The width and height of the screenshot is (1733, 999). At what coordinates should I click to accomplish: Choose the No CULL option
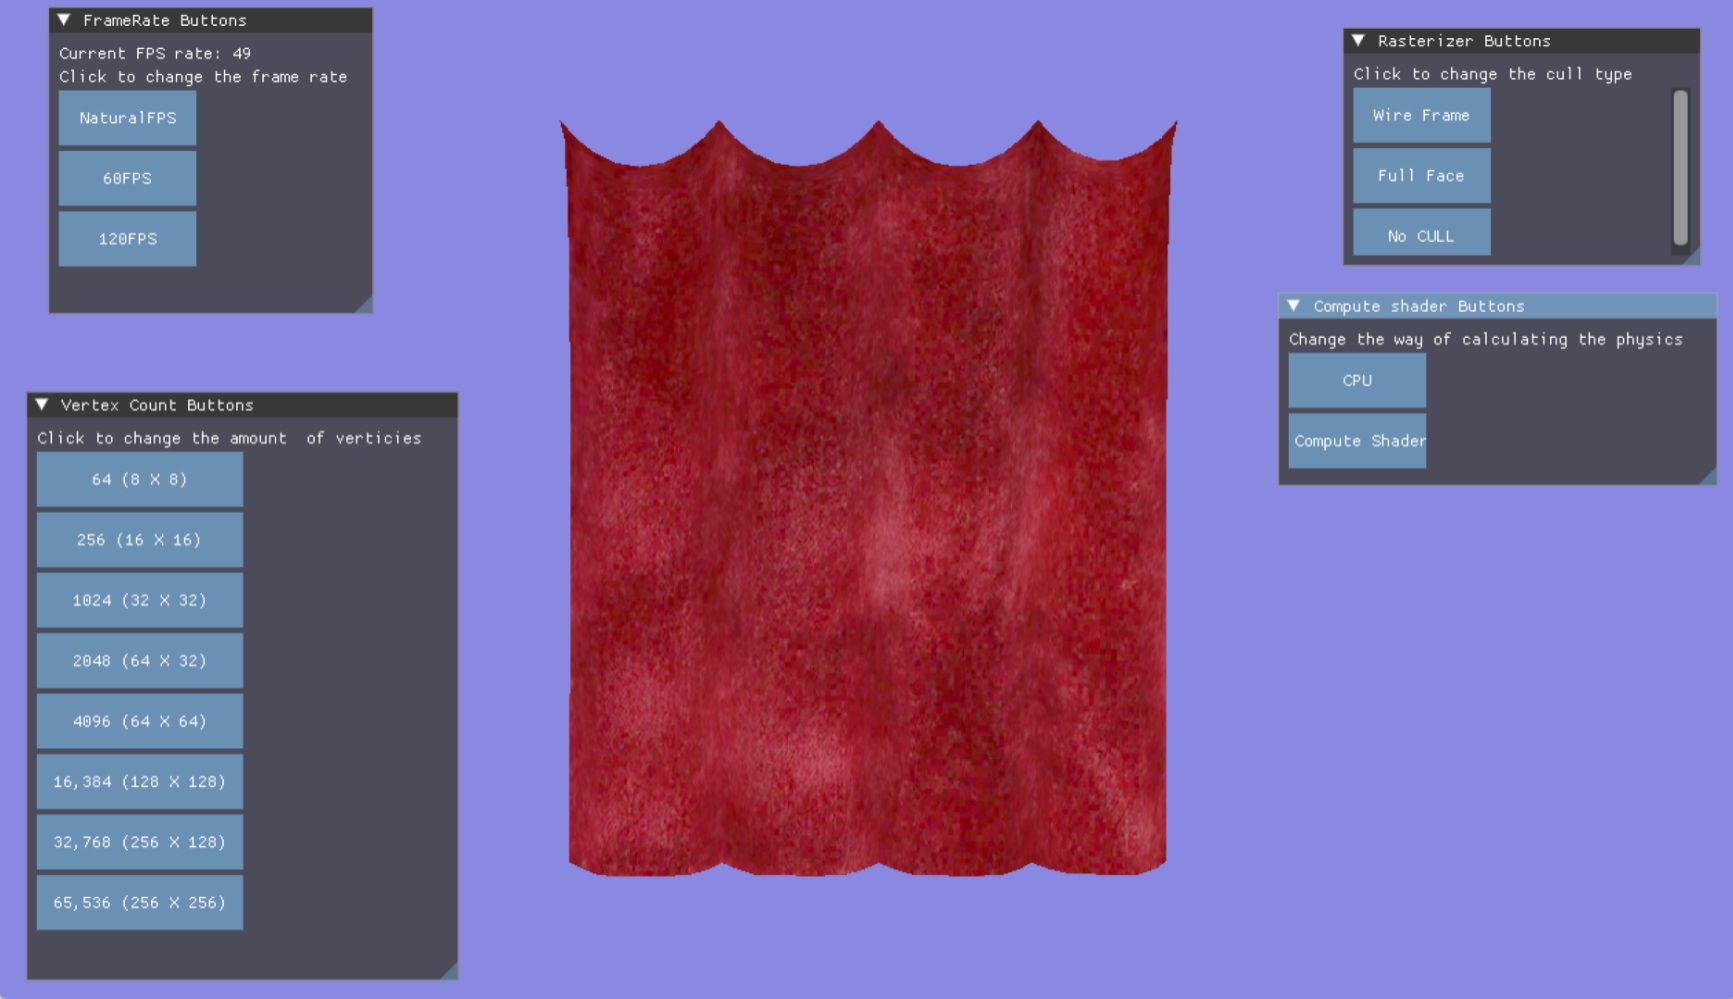1421,232
